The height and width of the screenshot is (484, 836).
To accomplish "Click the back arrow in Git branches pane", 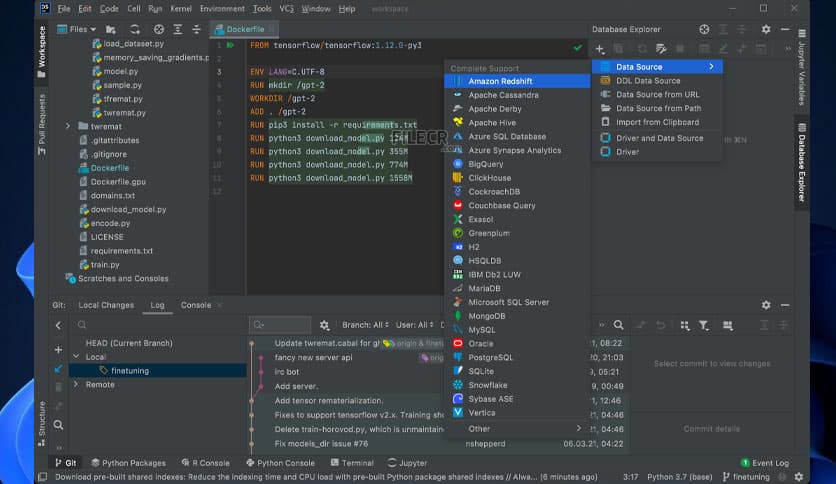I will tap(58, 325).
